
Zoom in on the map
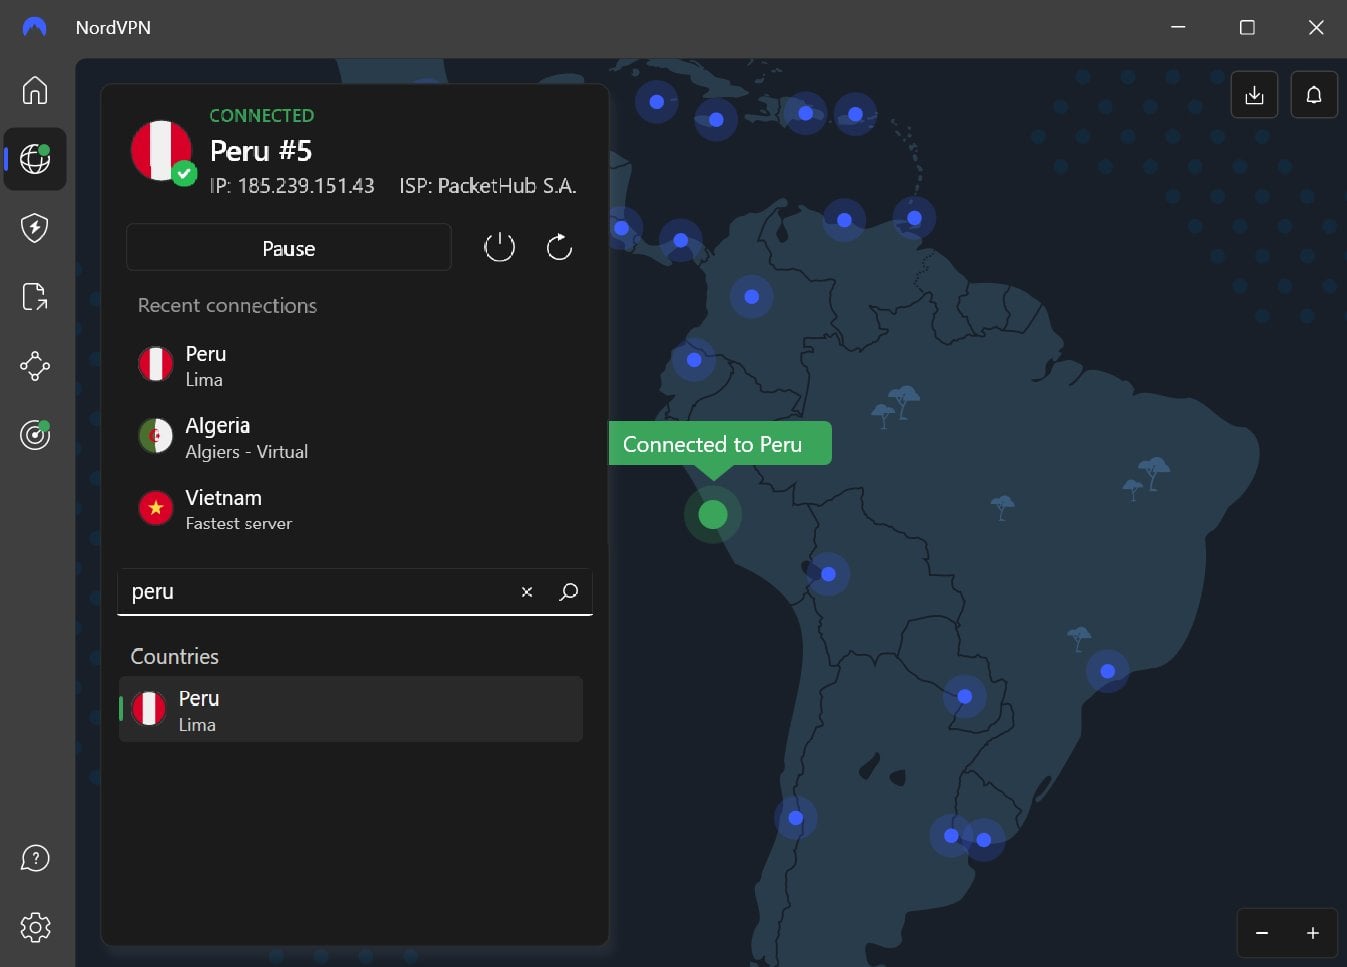pos(1313,932)
